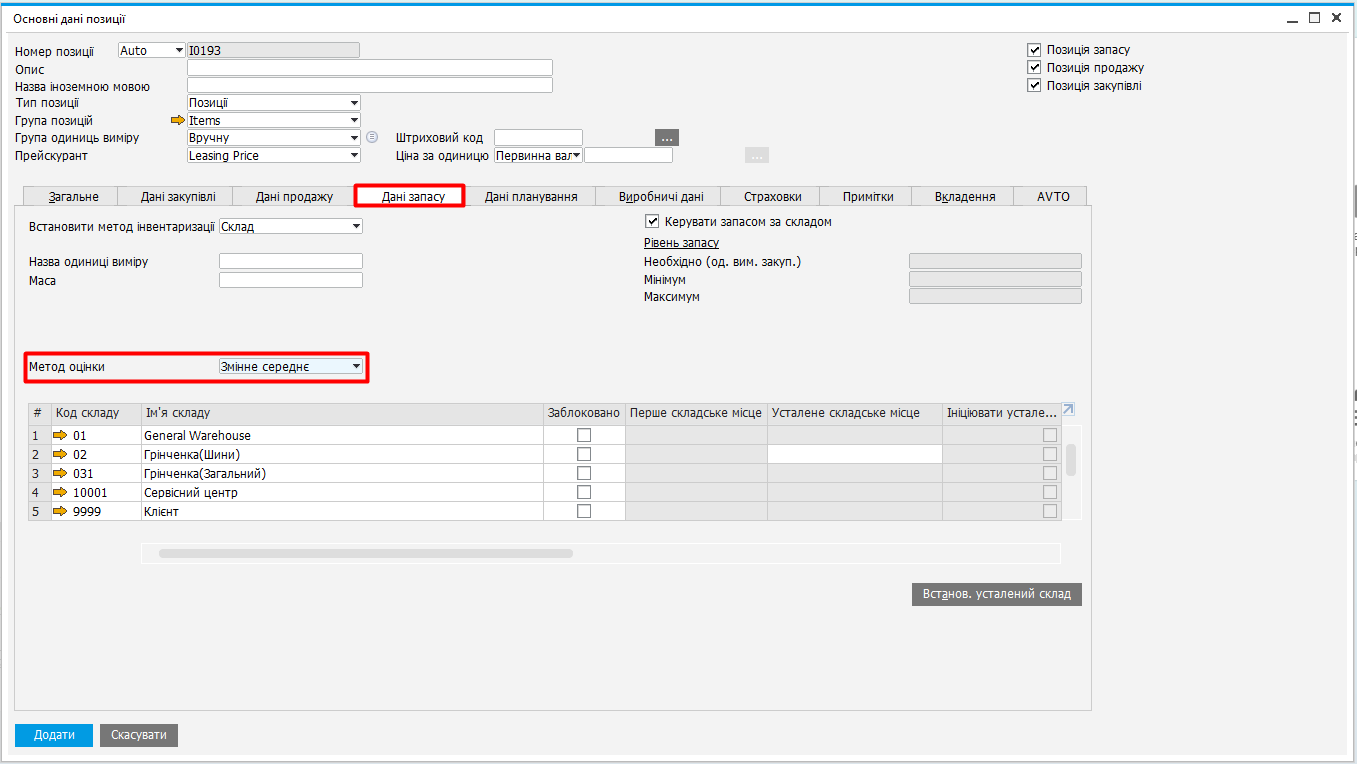Toggle Керувати запасом за складом checkbox
The height and width of the screenshot is (764, 1357).
point(652,222)
